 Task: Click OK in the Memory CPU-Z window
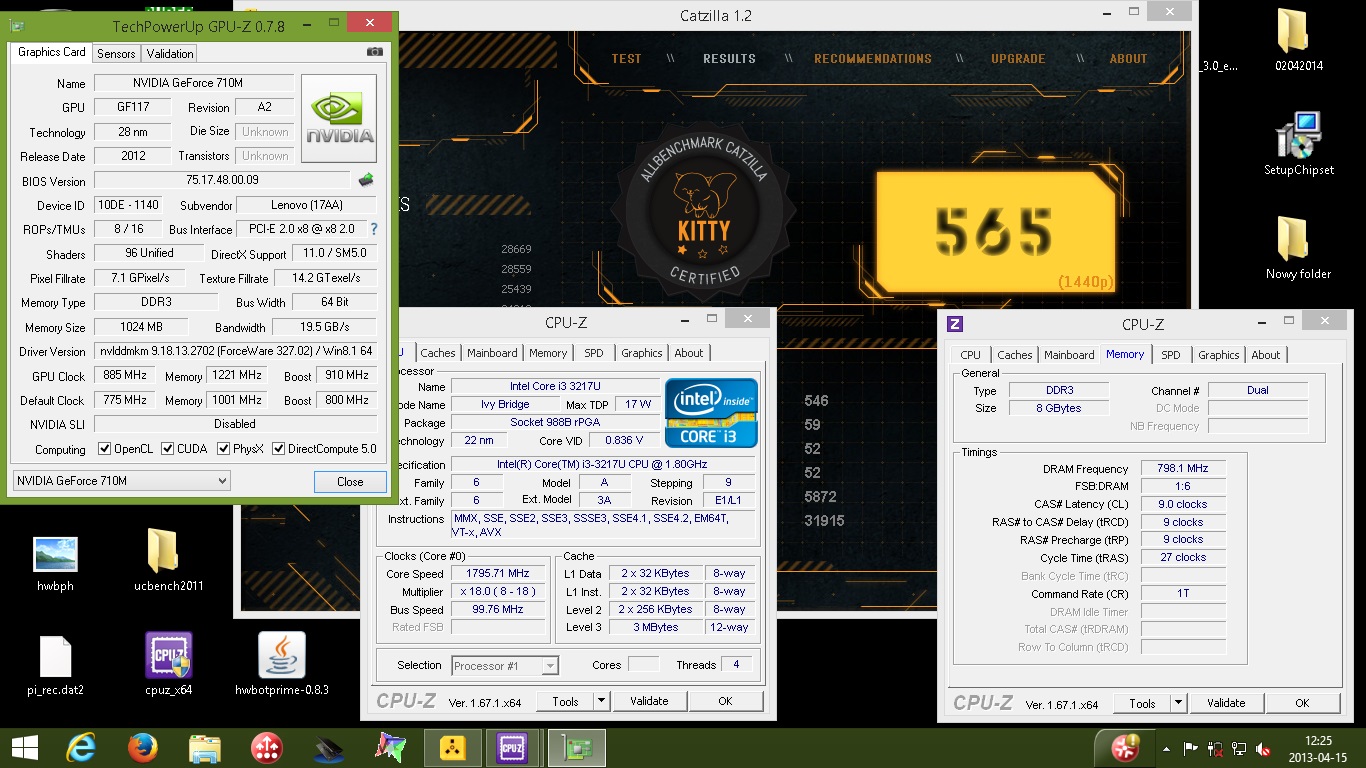[1303, 704]
